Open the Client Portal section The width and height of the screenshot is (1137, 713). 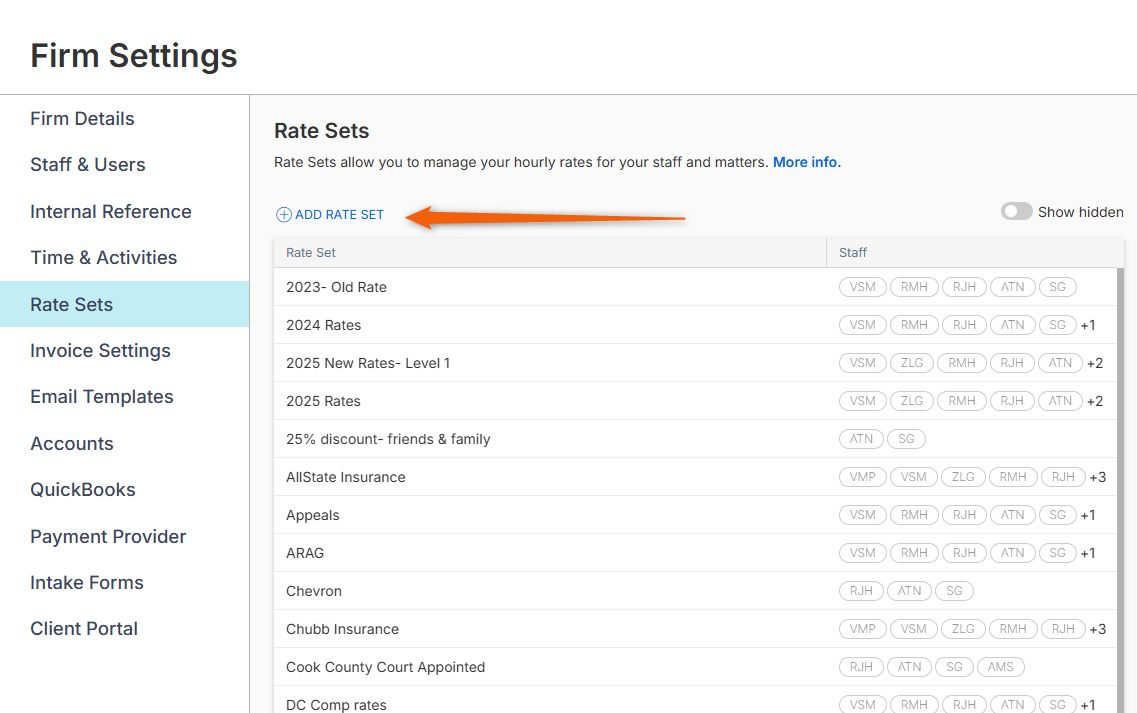click(84, 629)
